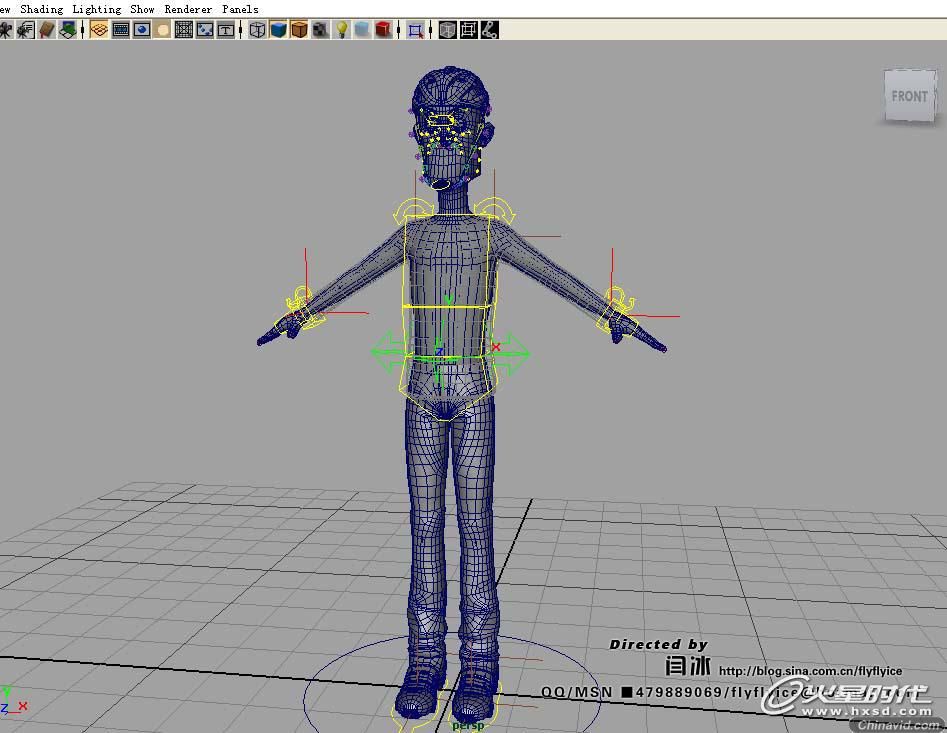Click the red cube high quality icon
947x733 pixels.
click(x=383, y=30)
